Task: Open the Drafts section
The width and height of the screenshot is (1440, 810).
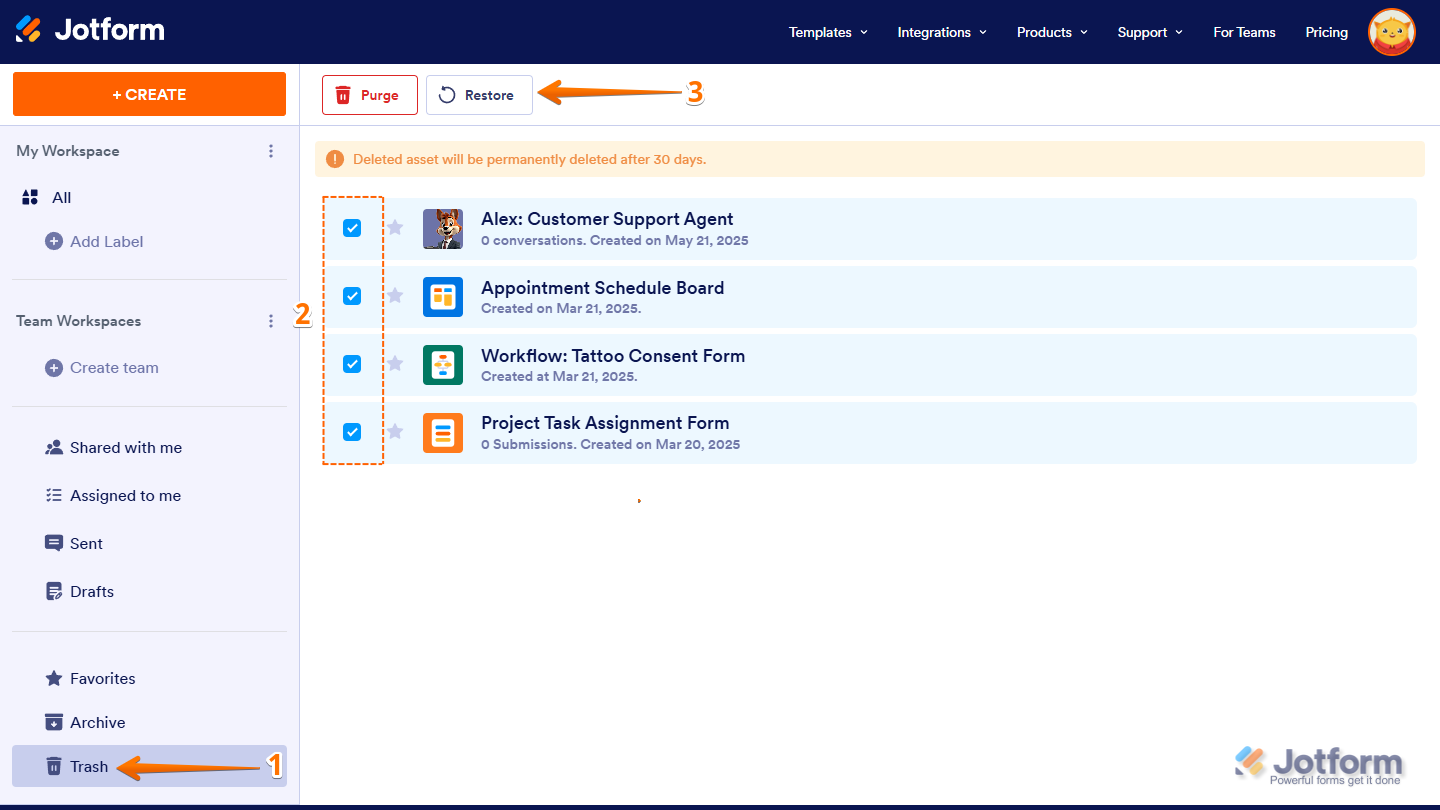Action: point(91,591)
